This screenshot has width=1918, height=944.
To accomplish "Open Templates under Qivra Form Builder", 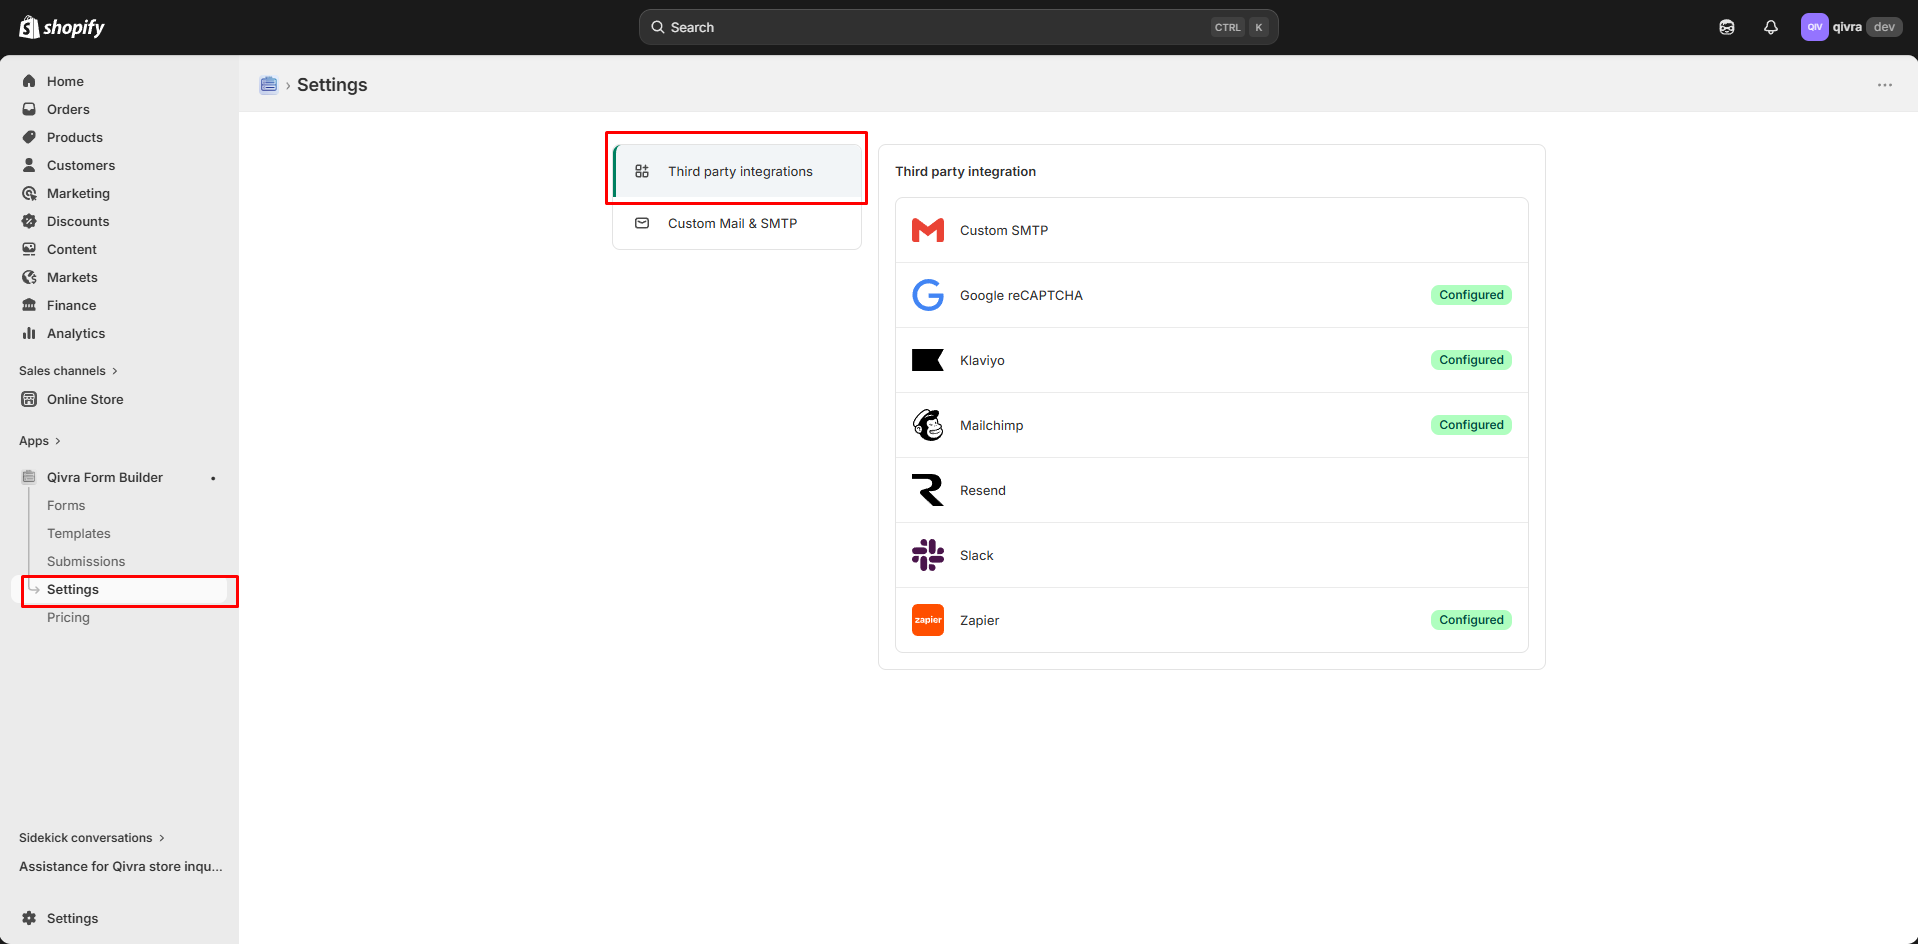I will pyautogui.click(x=79, y=533).
